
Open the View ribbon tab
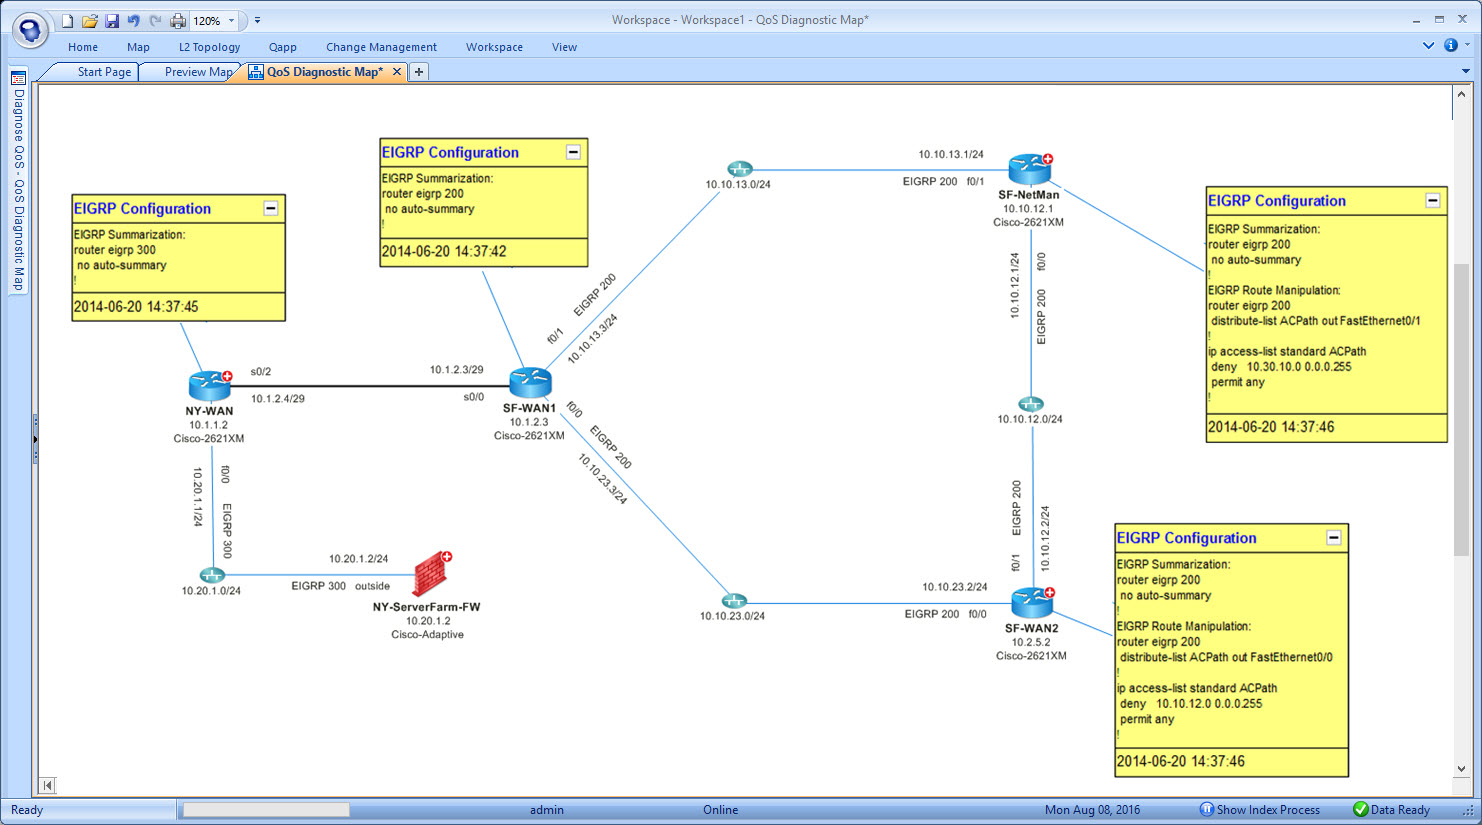click(564, 47)
